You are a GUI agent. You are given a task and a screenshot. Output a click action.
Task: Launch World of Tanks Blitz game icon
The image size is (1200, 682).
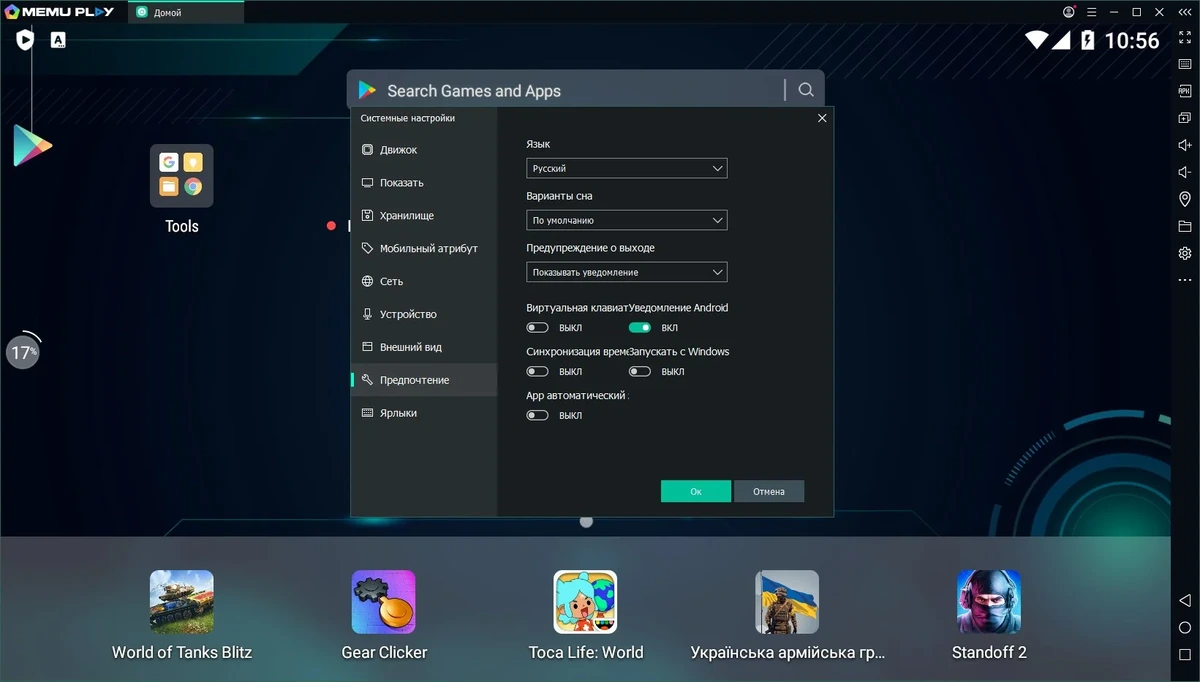(x=181, y=602)
